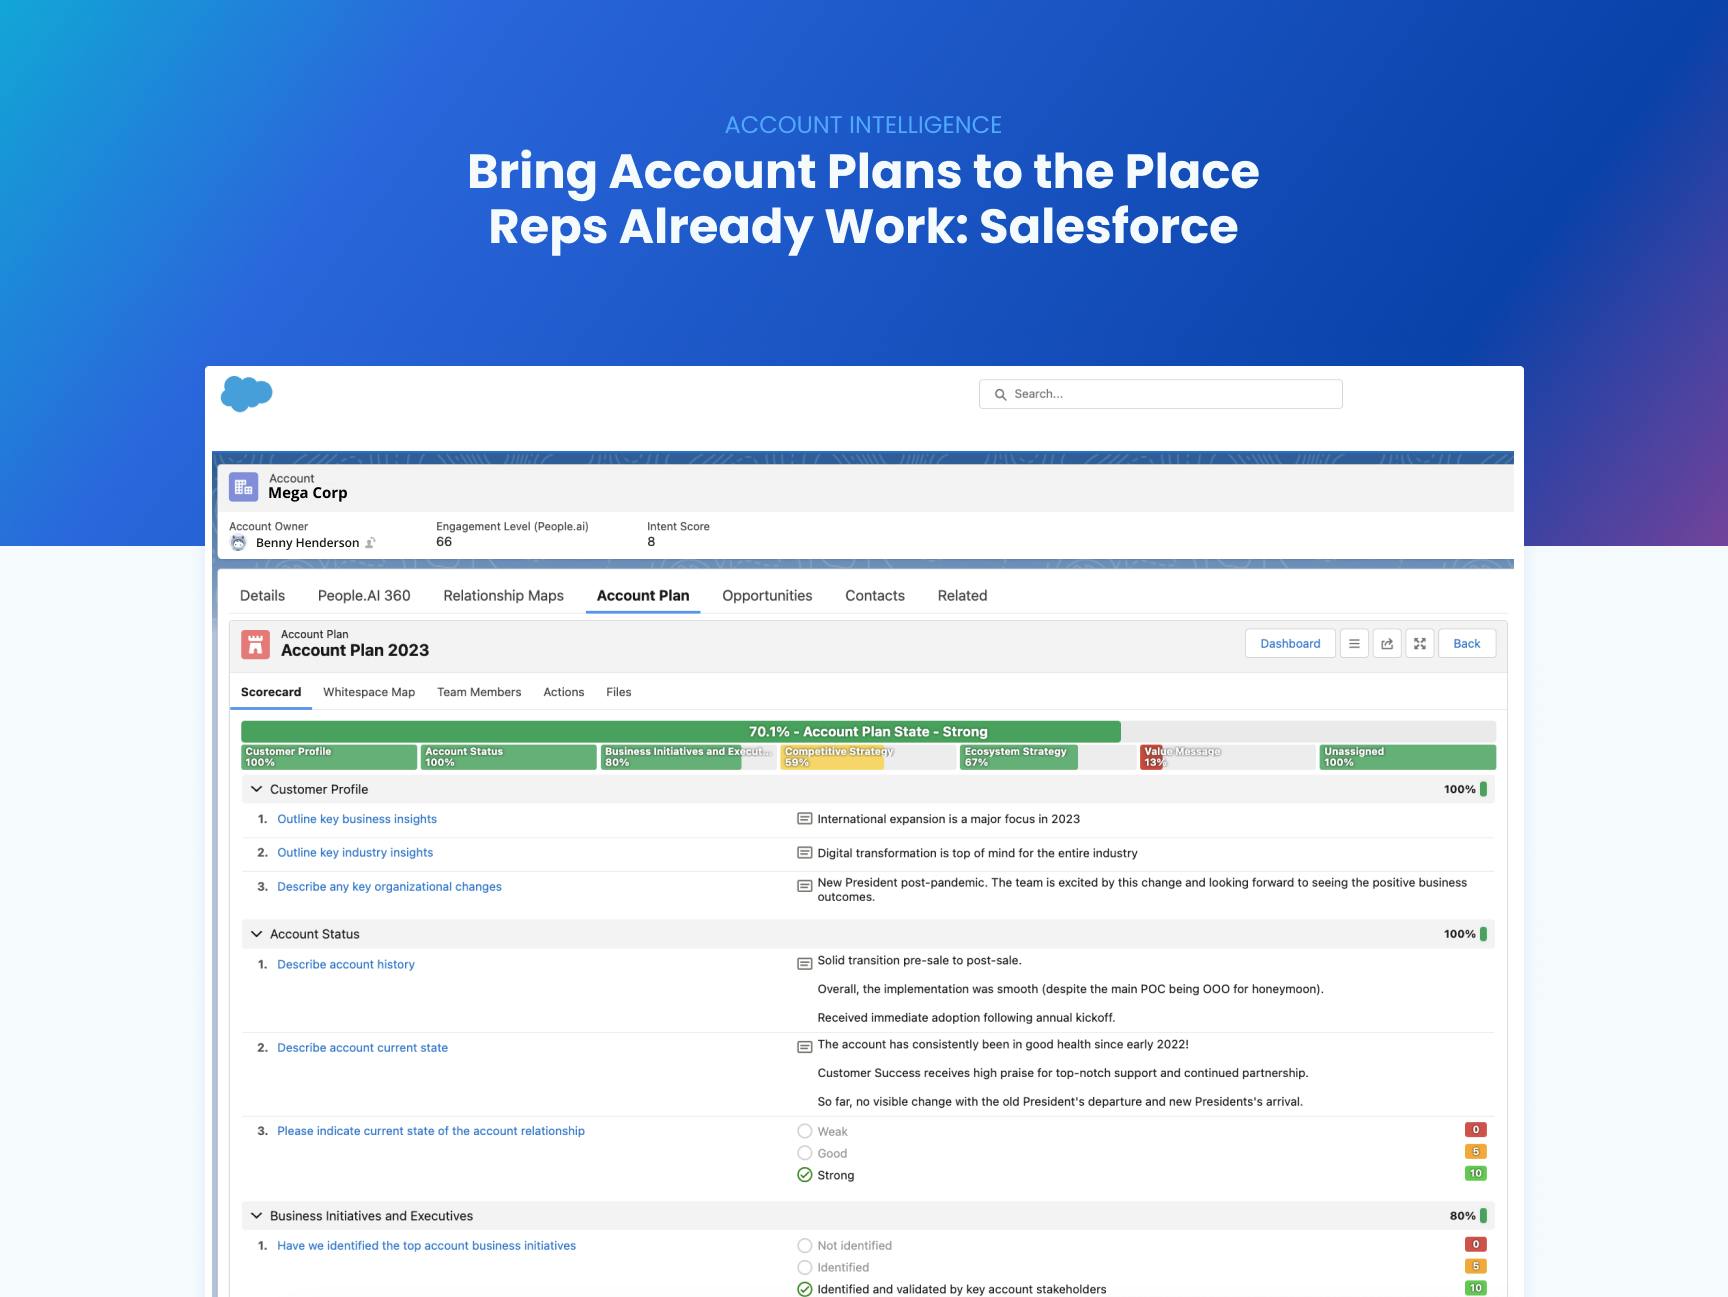Screen dimensions: 1728x1297
Task: Click the search magnifier icon
Action: pos(1000,394)
